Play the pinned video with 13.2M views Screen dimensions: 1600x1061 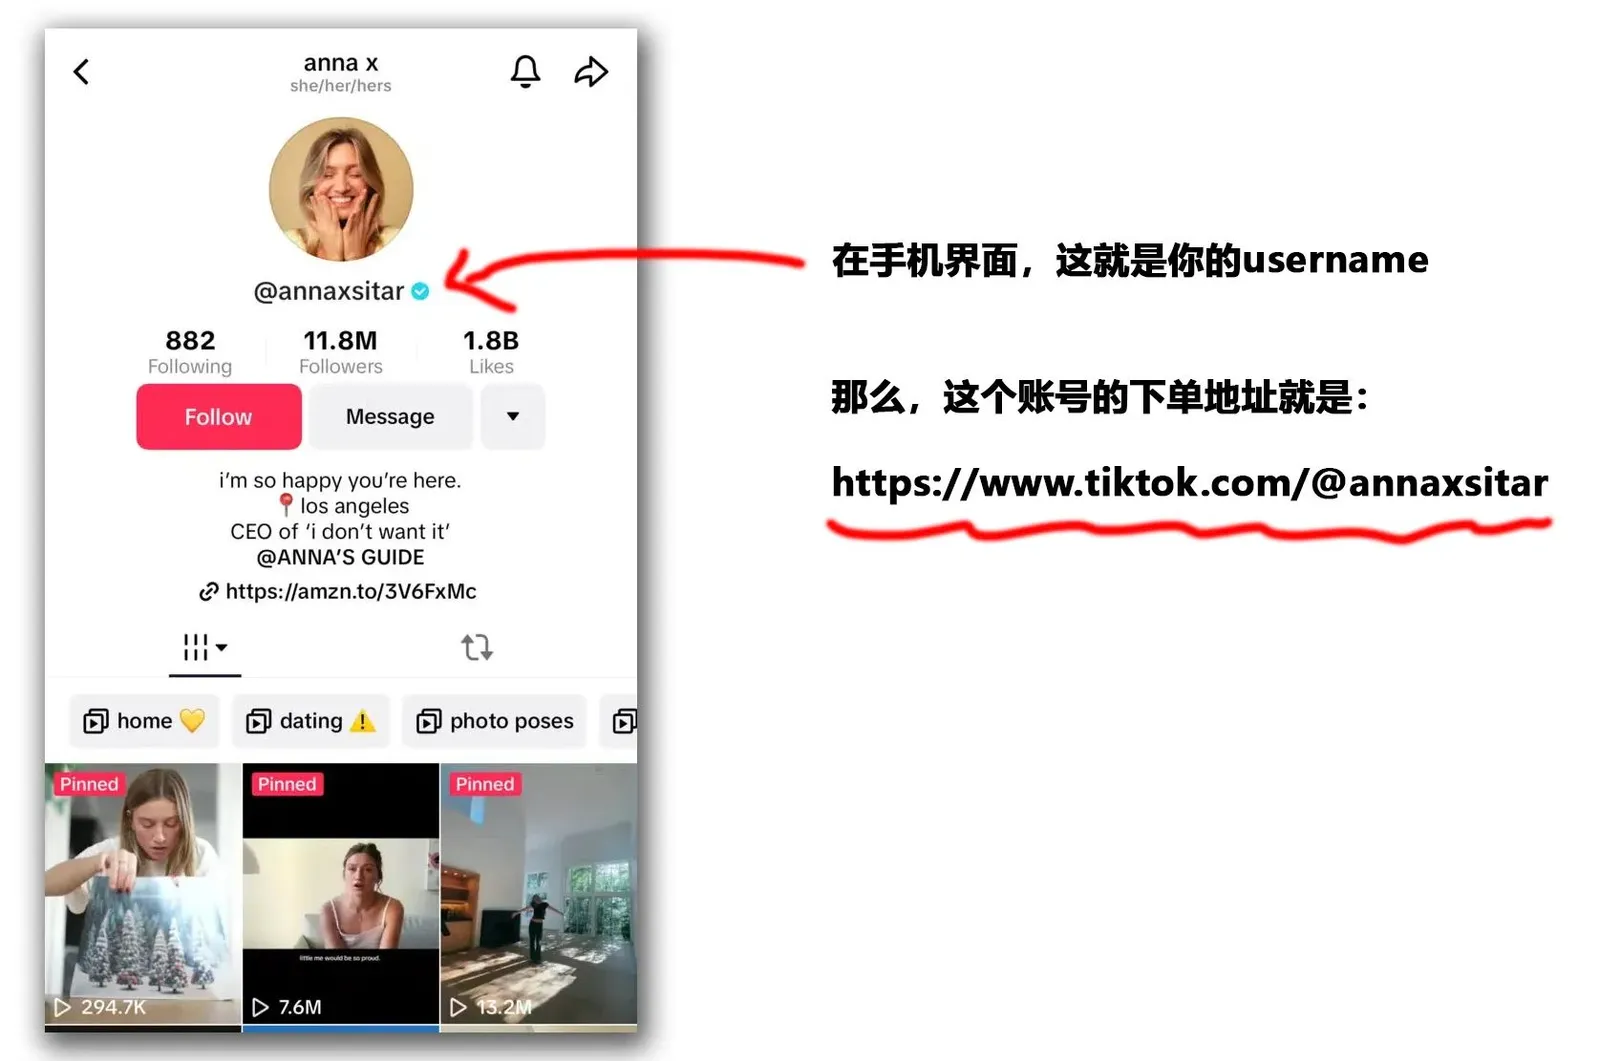(539, 894)
